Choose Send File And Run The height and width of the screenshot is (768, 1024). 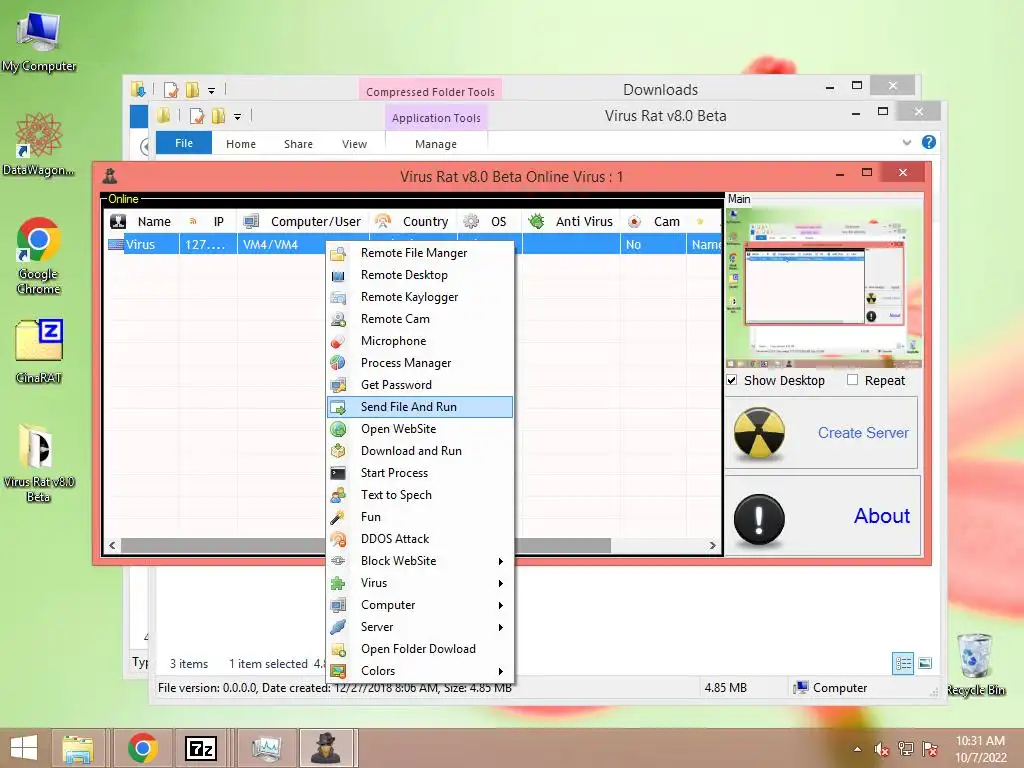coord(419,407)
